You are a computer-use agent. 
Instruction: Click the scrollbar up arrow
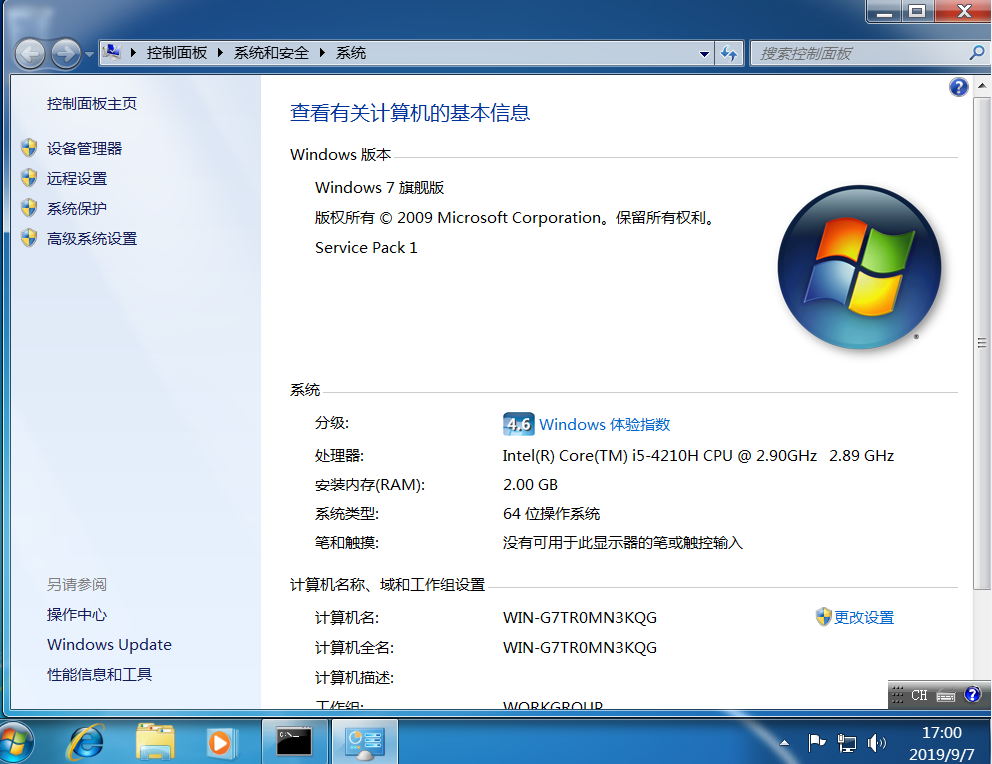[x=981, y=85]
